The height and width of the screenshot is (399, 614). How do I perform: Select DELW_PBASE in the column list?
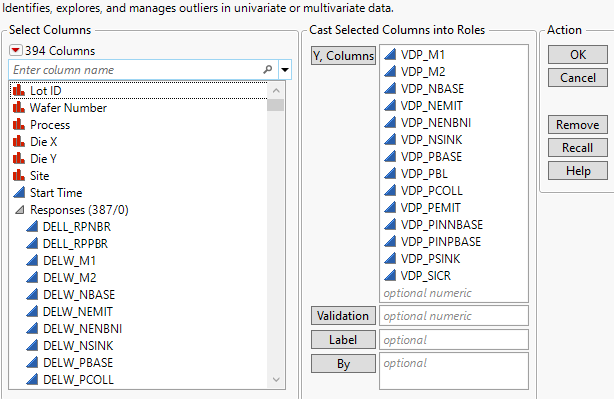coord(138,363)
